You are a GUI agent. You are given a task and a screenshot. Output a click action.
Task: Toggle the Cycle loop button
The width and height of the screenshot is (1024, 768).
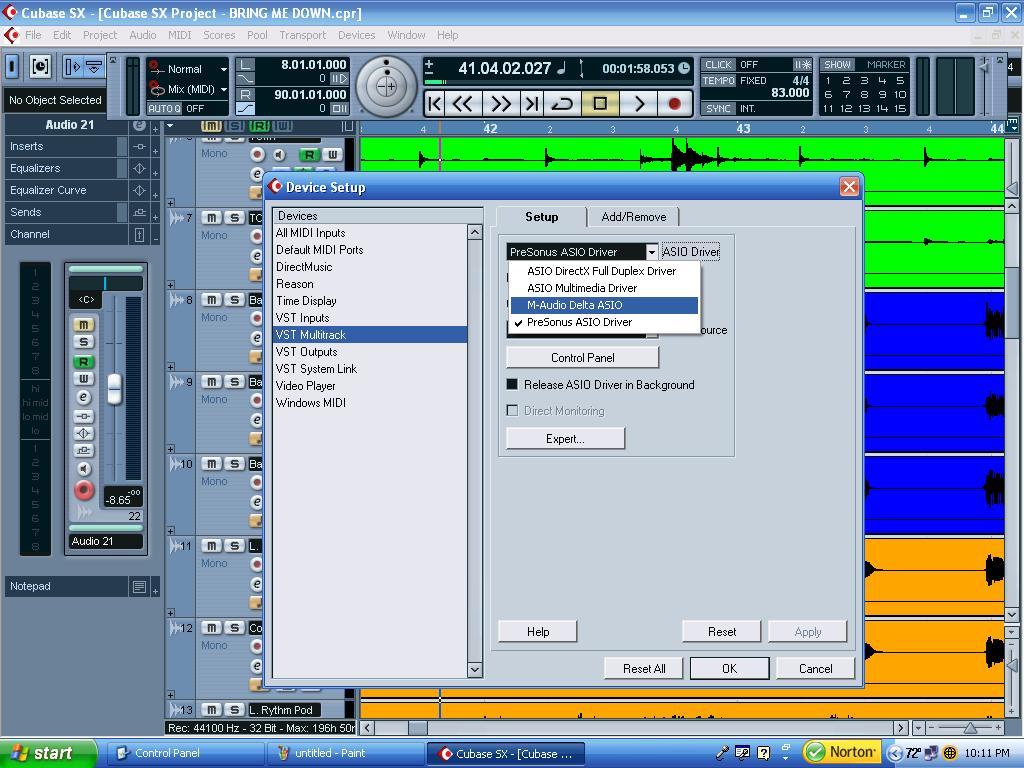tap(562, 103)
